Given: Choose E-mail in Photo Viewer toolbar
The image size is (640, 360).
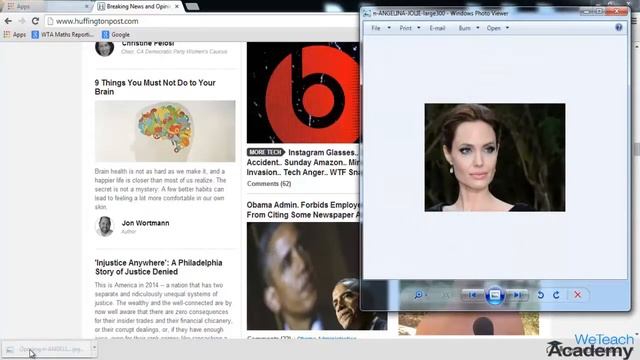Looking at the screenshot, I should [437, 28].
